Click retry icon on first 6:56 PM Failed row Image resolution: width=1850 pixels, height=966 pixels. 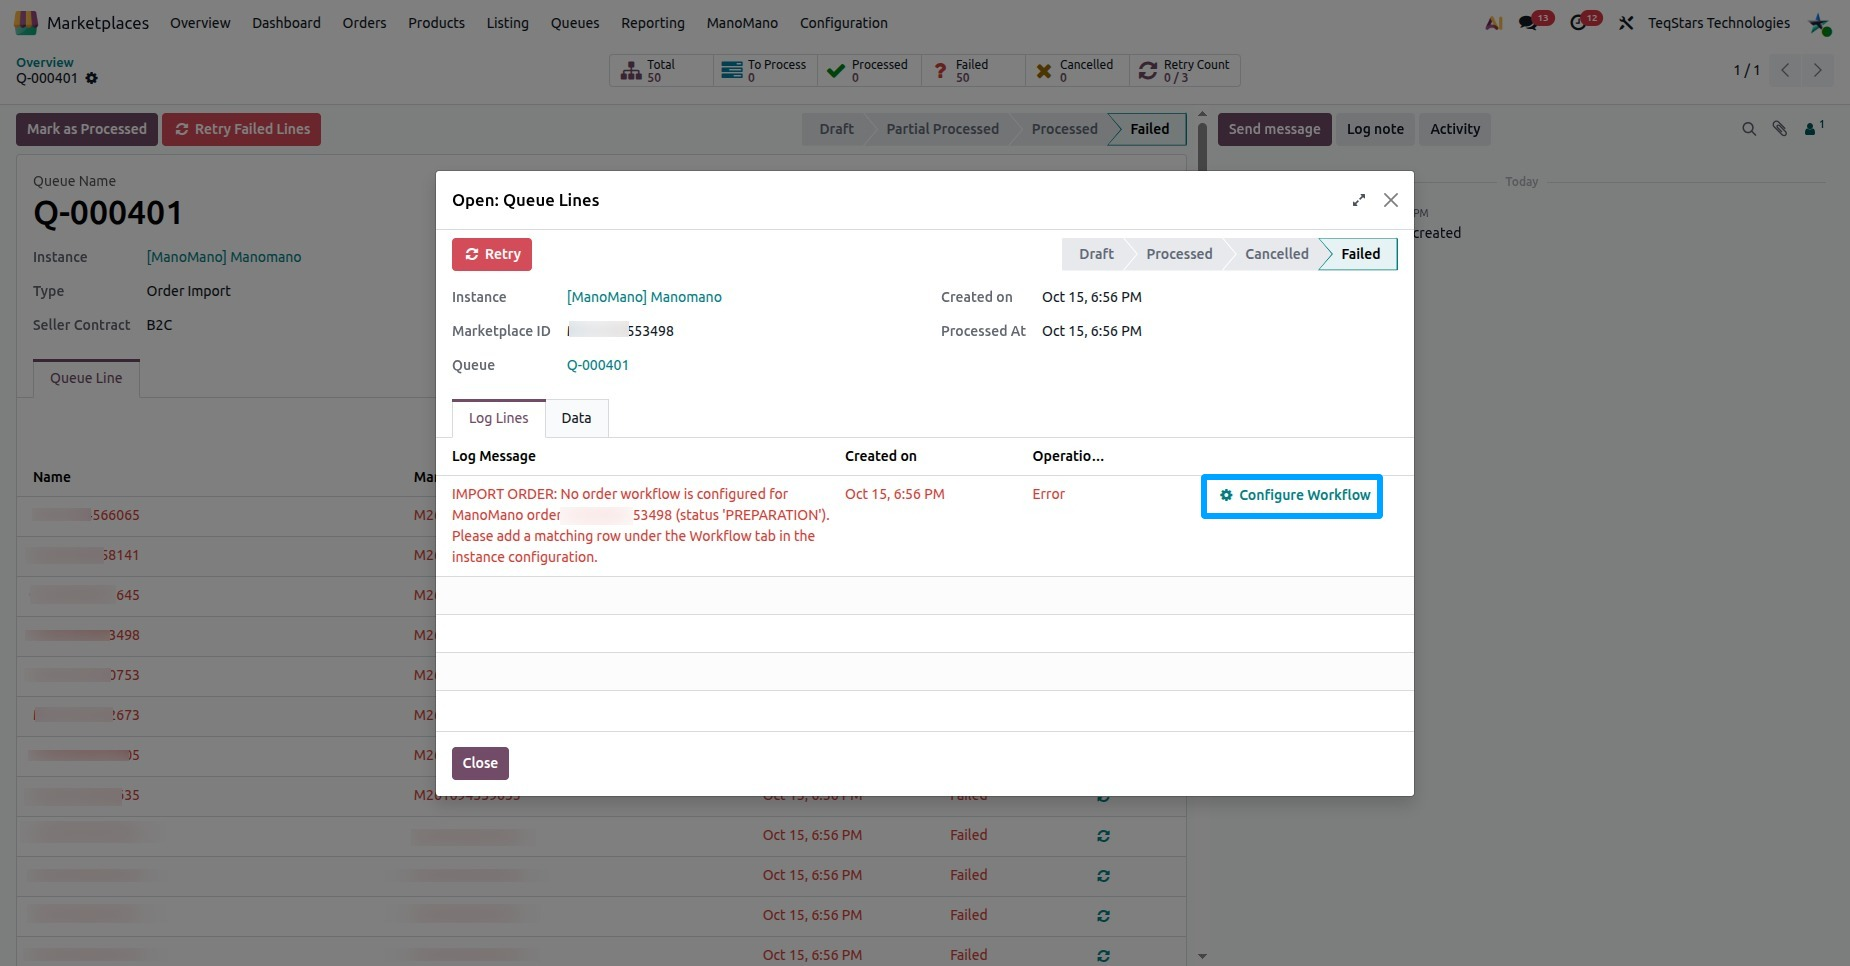[x=1103, y=835]
